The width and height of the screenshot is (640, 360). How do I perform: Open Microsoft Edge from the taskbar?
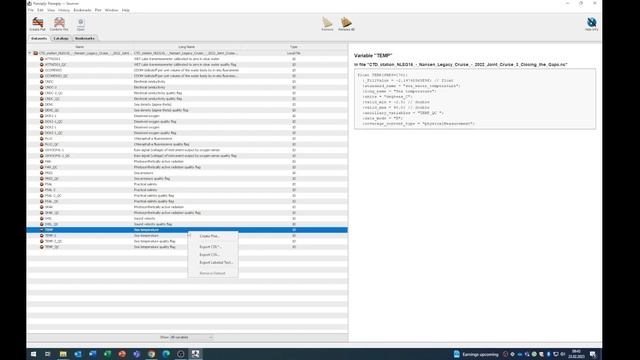point(166,354)
